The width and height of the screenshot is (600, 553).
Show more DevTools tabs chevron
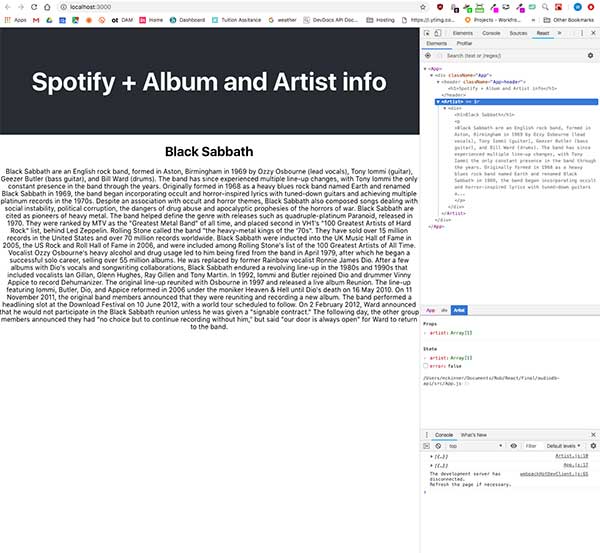coord(559,33)
